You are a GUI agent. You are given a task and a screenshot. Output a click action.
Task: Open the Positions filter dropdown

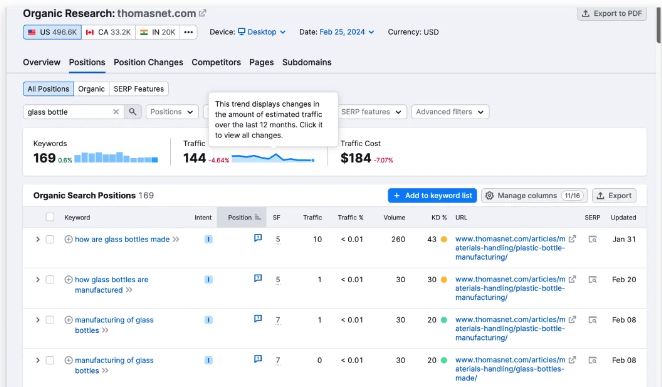point(172,112)
